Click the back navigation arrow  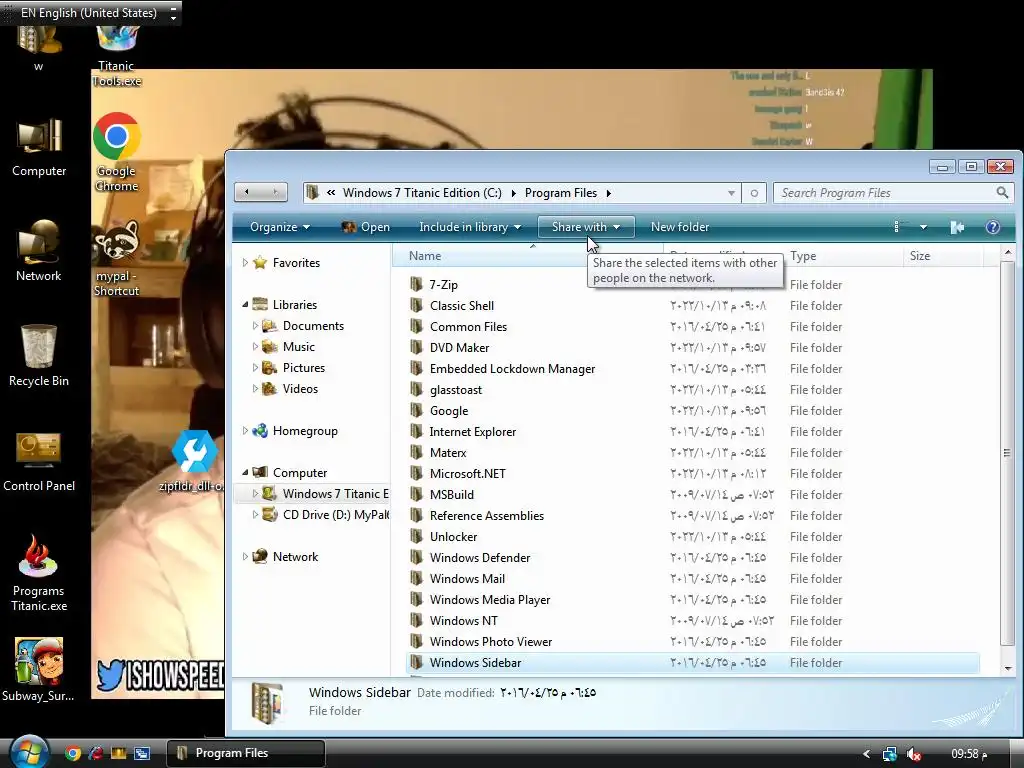[x=247, y=192]
